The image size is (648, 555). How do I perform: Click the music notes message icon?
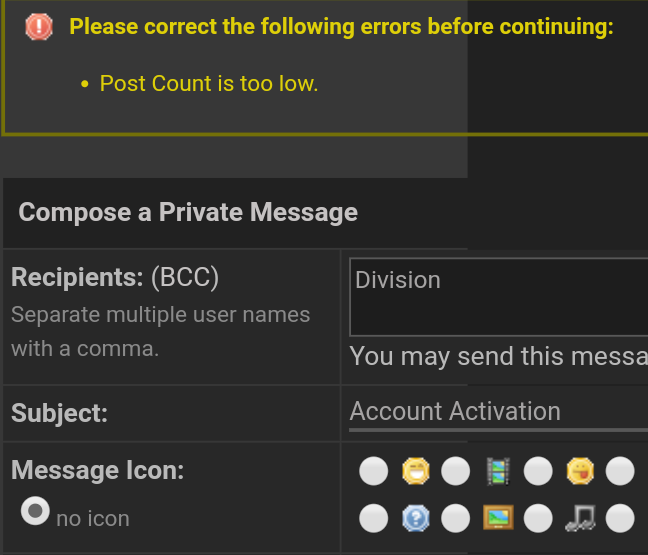580,518
